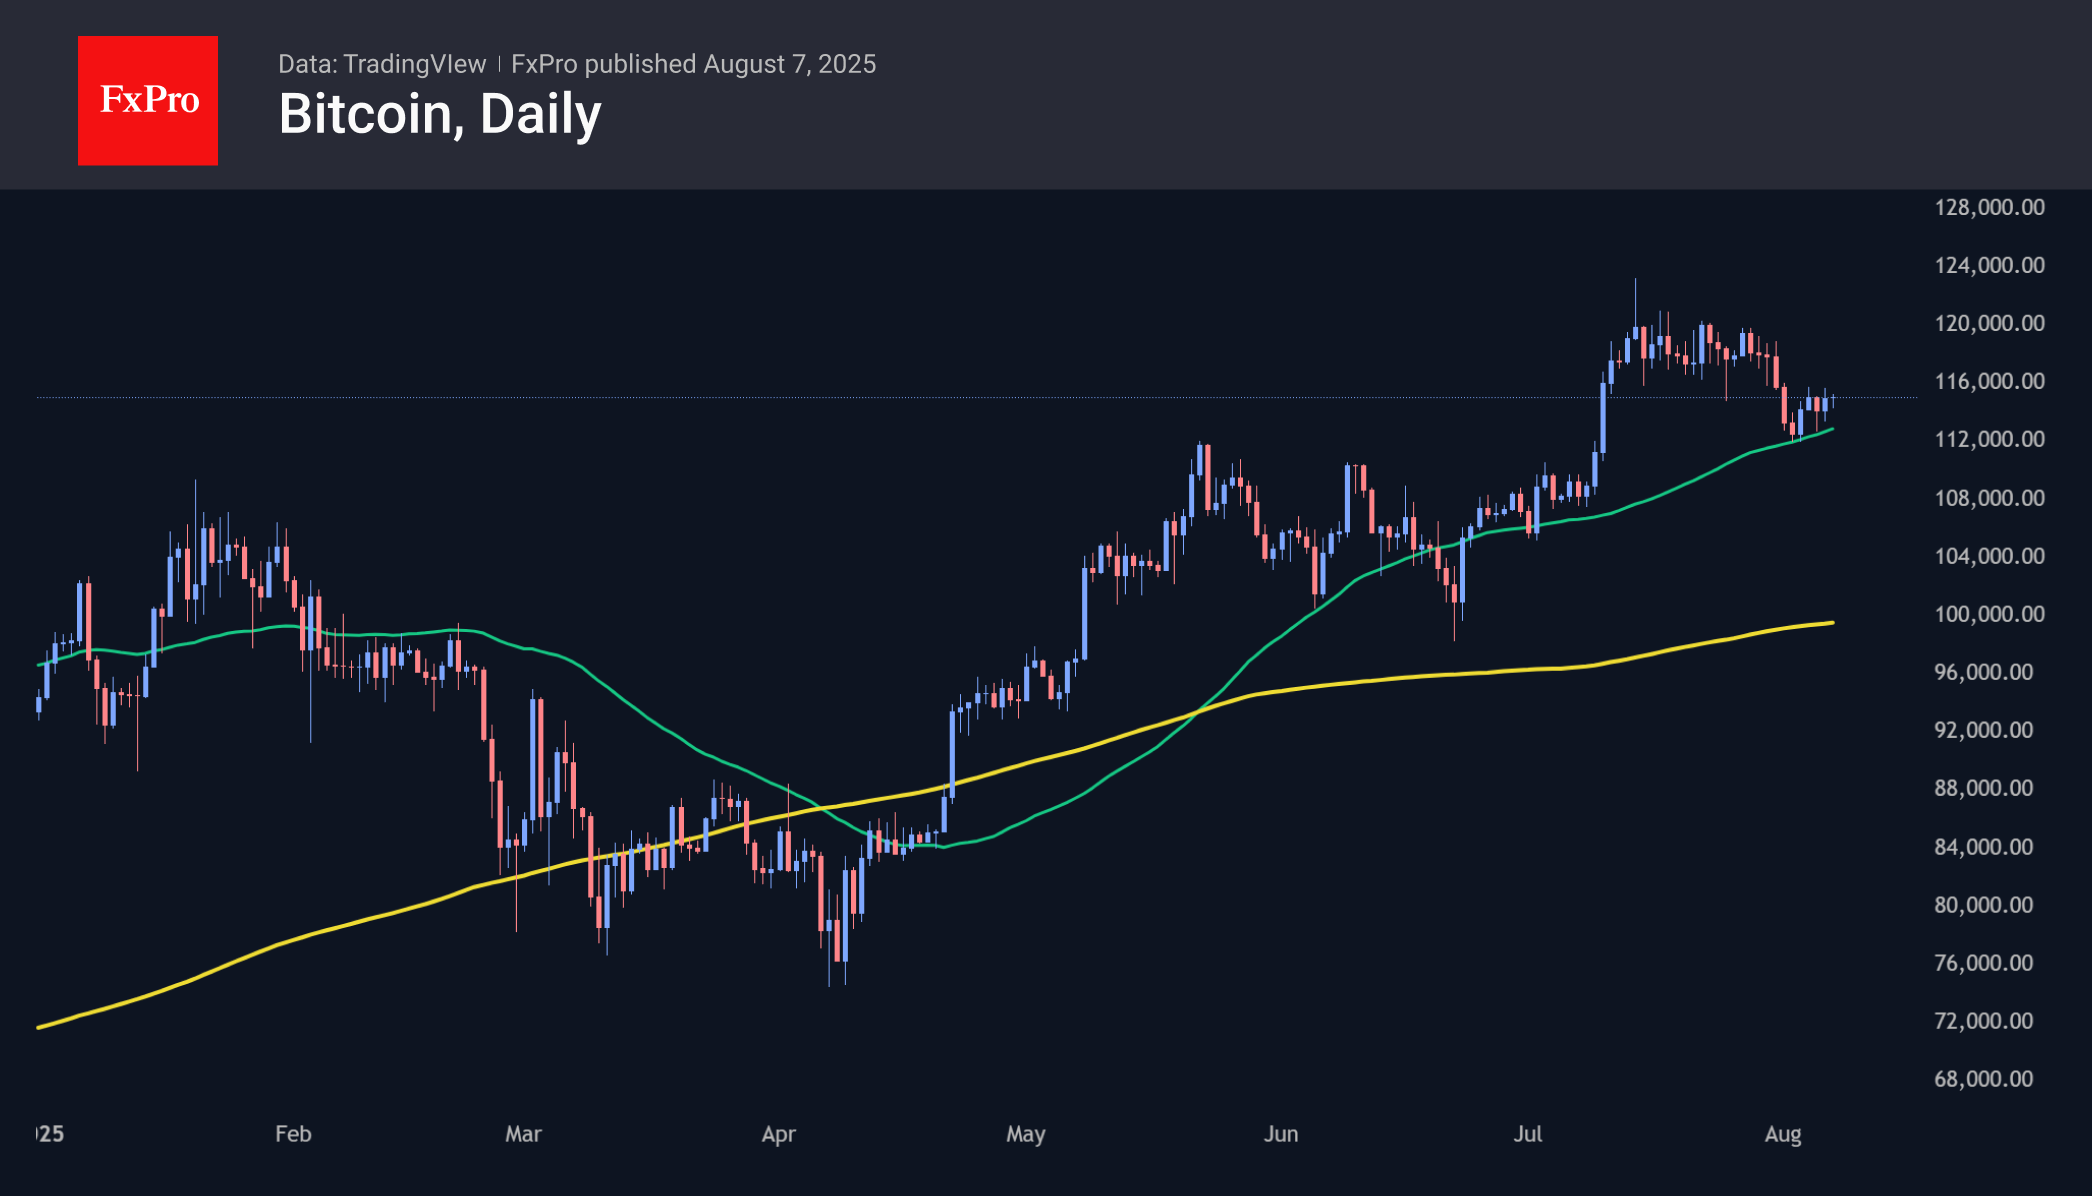Viewport: 2092px width, 1196px height.
Task: Click the "Data: TradingView" source text
Action: coord(382,64)
